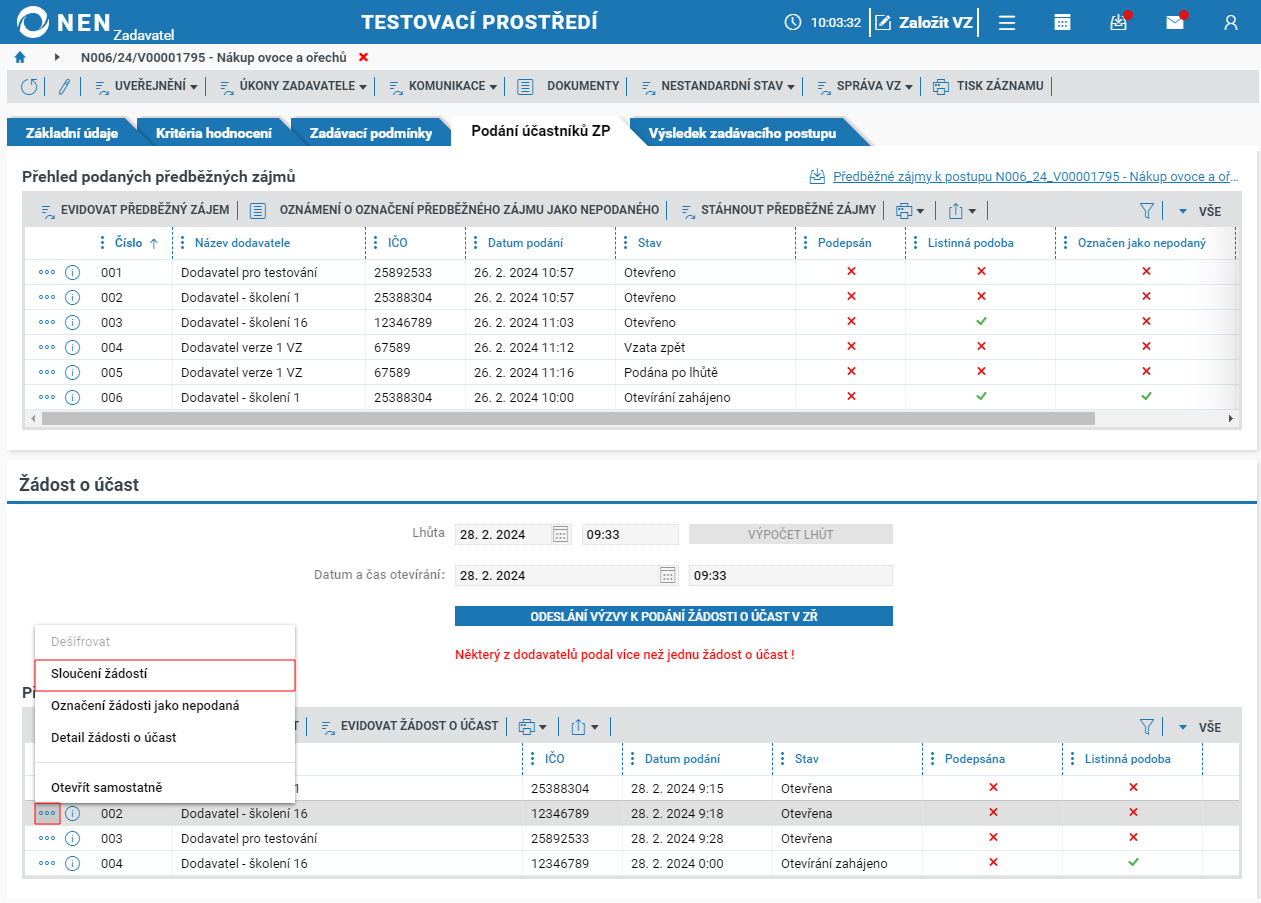Open row actions for zájem 003
Screen dimensions: 1261x903
point(47,322)
